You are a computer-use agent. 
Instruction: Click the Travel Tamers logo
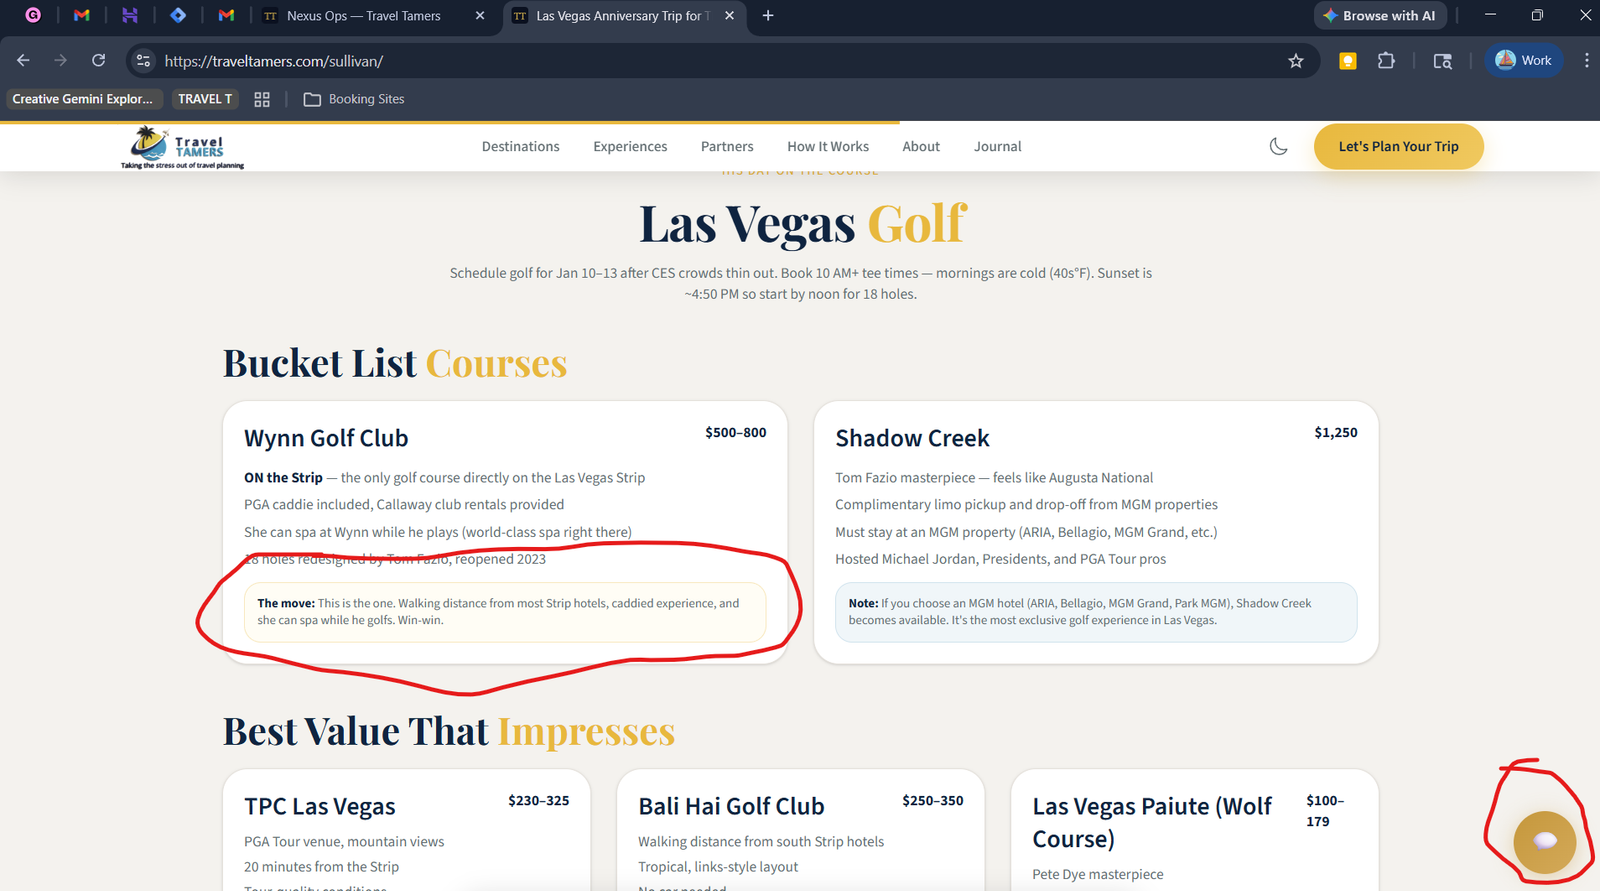coord(183,147)
